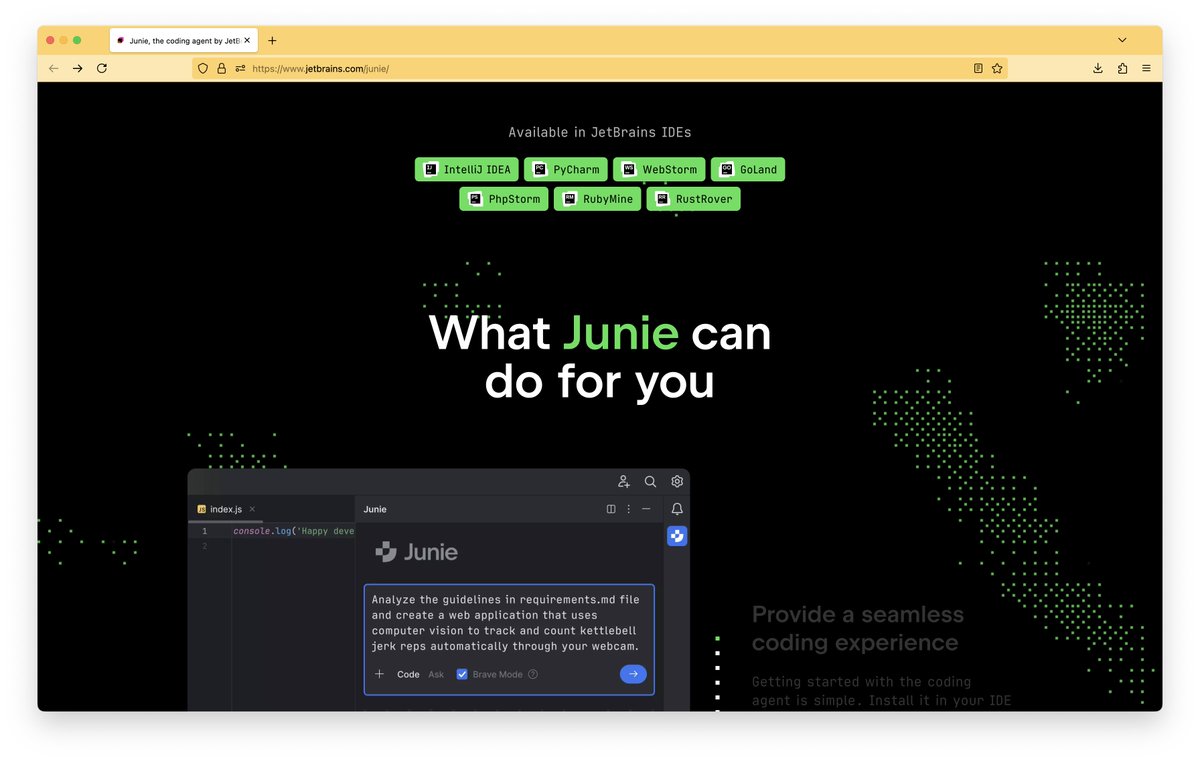
Task: Click the 'Junie' panel title label
Action: click(375, 509)
